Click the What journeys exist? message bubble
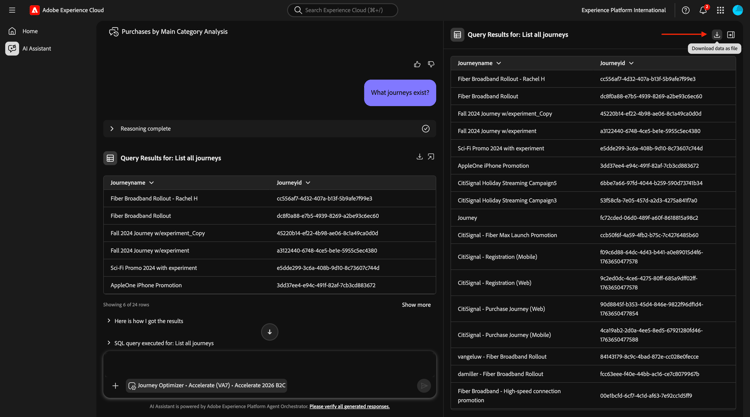Viewport: 750px width, 417px height. pos(400,93)
